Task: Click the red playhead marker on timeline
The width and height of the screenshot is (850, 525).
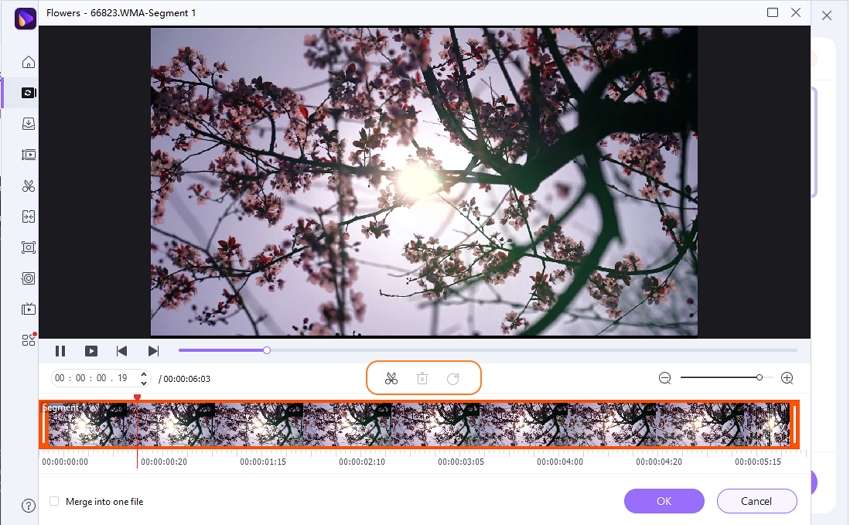Action: [x=137, y=398]
